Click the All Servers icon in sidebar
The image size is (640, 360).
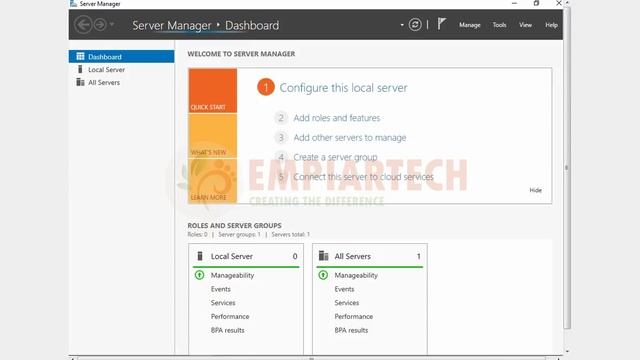click(x=80, y=82)
